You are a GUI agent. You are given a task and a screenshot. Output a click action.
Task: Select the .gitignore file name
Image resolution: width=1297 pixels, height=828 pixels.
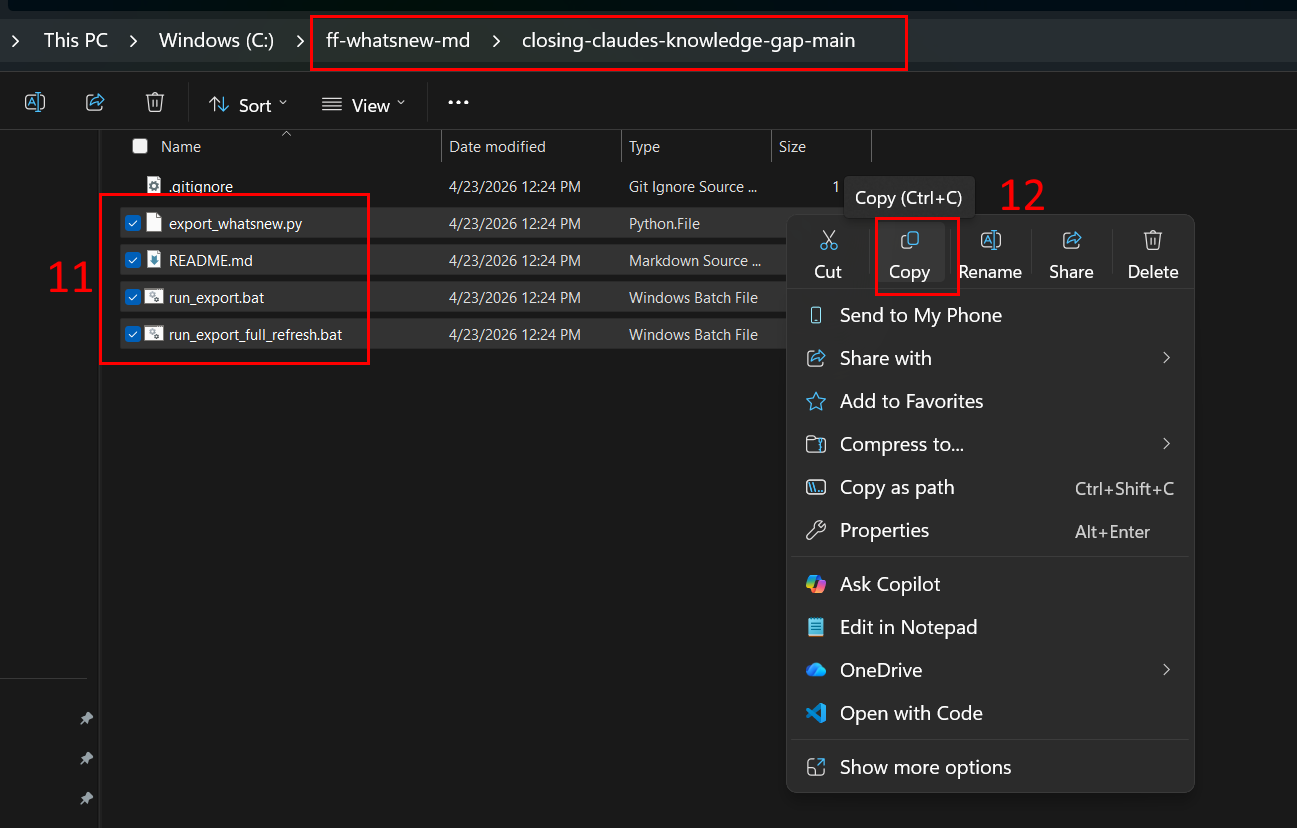(201, 186)
